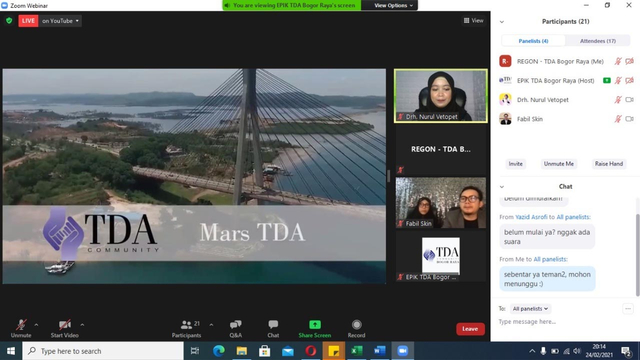The image size is (640, 360).
Task: Click the Unmute Me button
Action: [x=559, y=164]
